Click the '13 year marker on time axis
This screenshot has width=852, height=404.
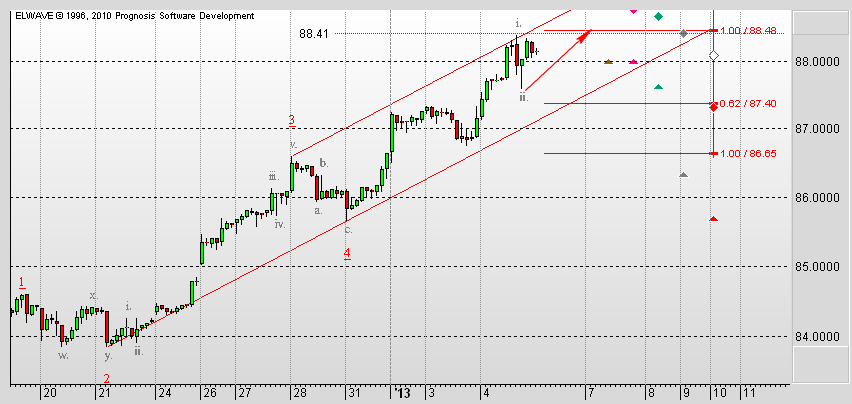[x=402, y=393]
